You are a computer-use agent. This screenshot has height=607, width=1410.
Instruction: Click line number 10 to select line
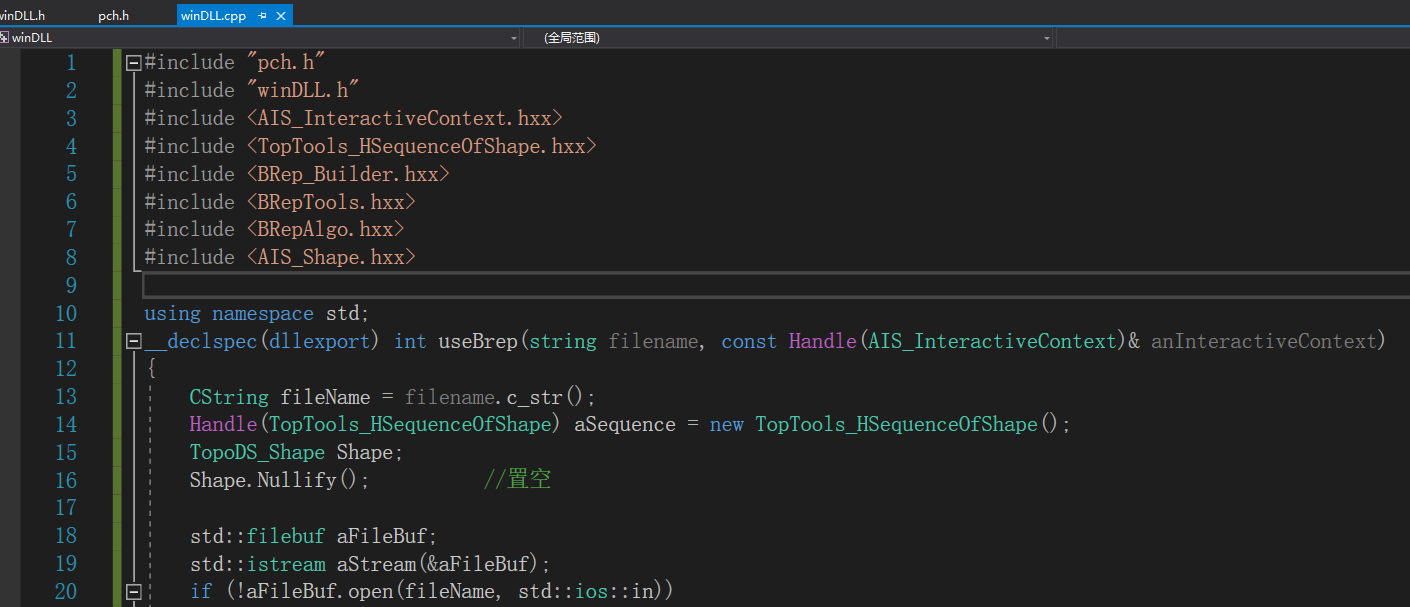66,313
